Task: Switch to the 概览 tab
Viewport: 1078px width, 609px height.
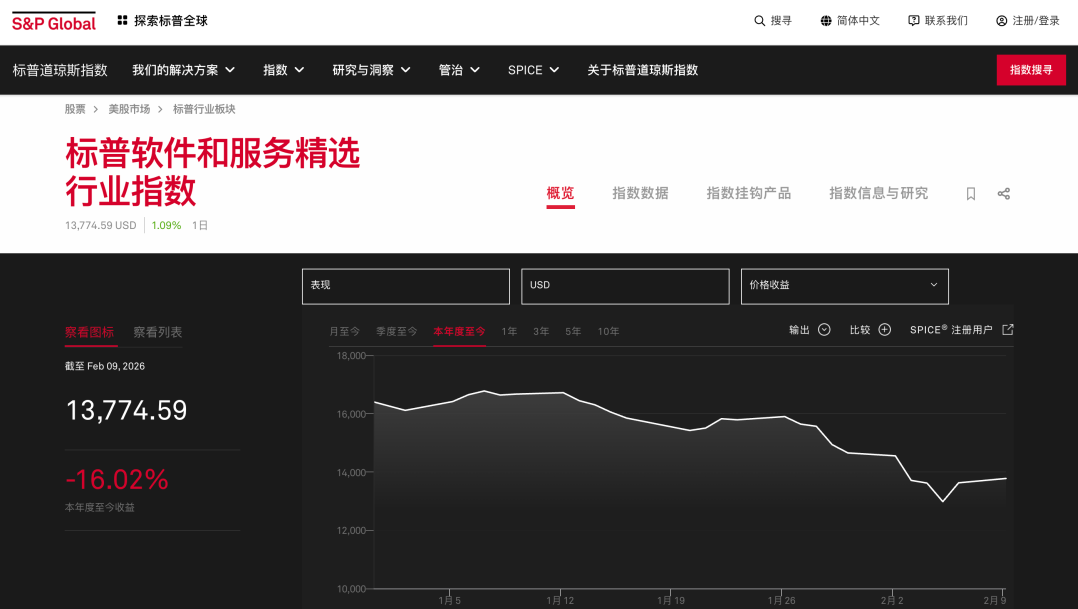Action: 560,194
